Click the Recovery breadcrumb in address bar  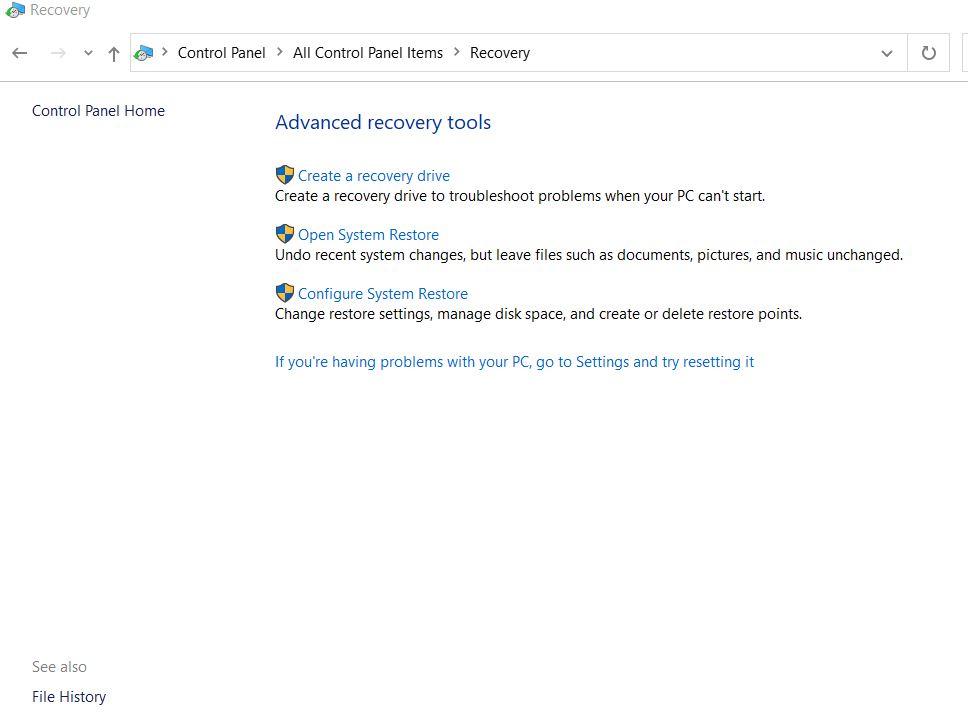click(x=500, y=53)
